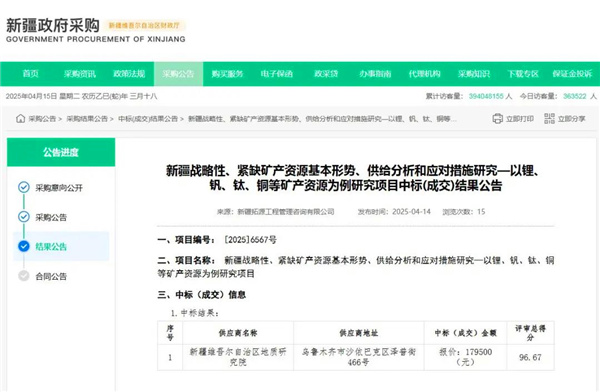This screenshot has height=392, width=600.
Task: Click the QR code icon for 立即分享
Action: pos(549,119)
